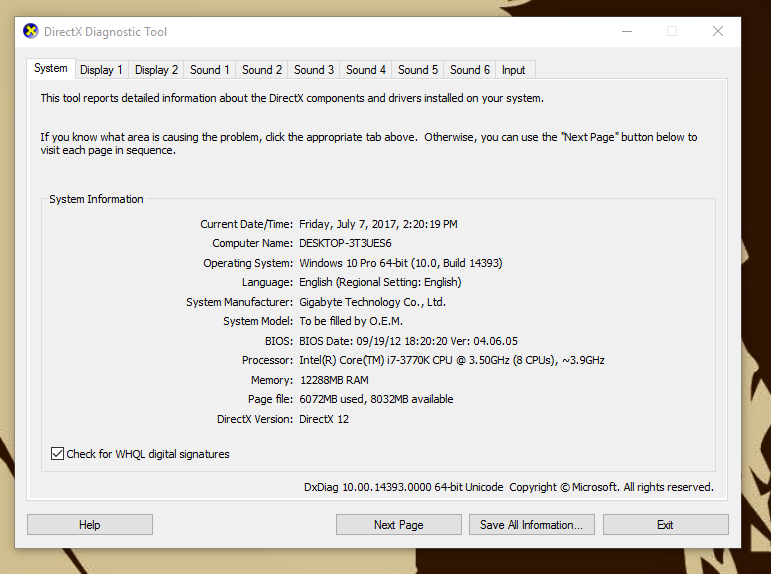Click the 6072MB used page file value
The height and width of the screenshot is (574, 771).
376,399
